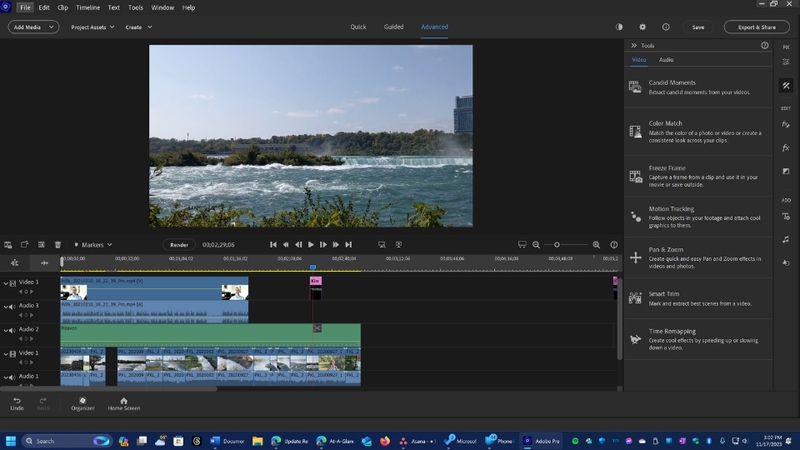This screenshot has width=800, height=450.
Task: Open the Create dropdown
Action: pos(139,27)
